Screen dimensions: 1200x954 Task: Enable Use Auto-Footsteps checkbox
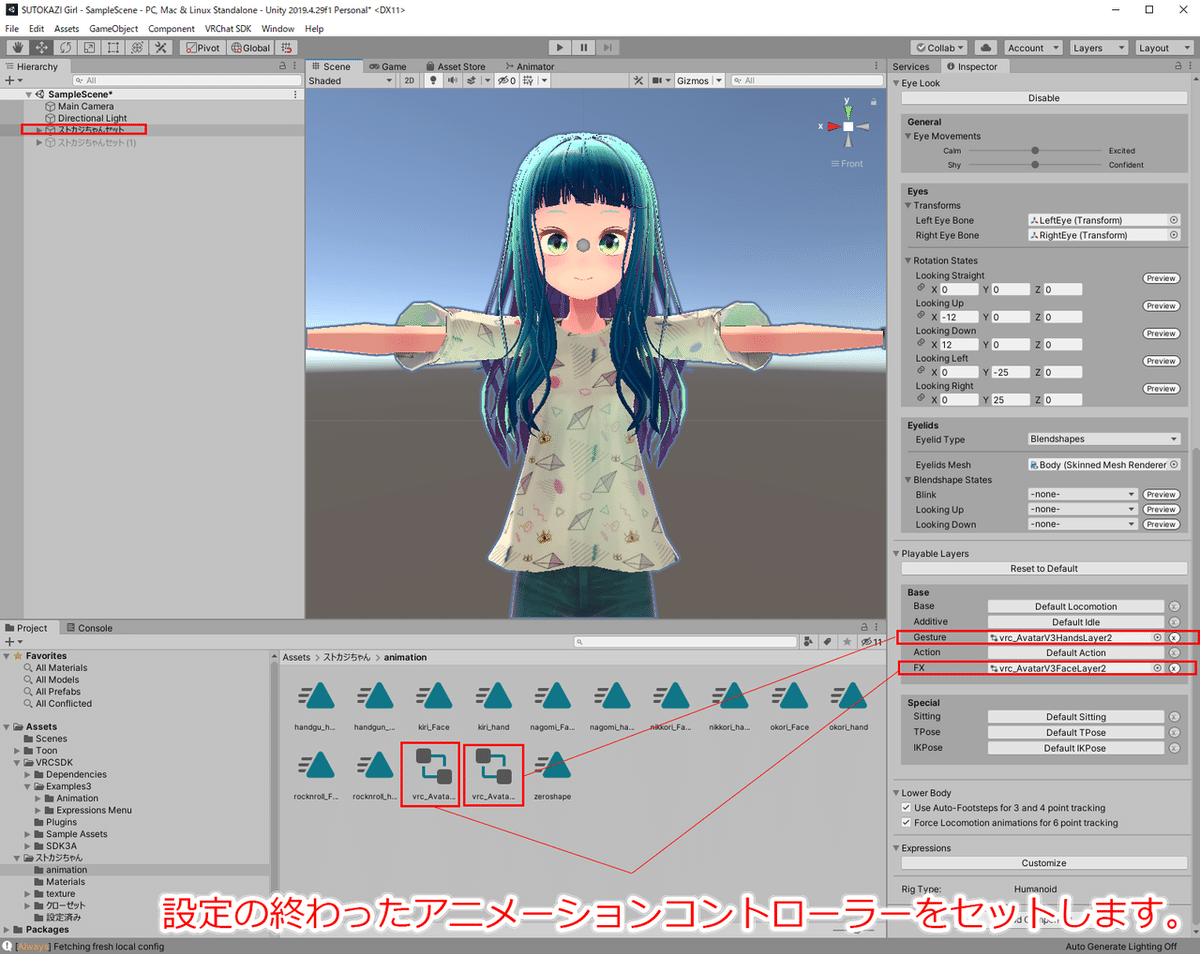[908, 807]
